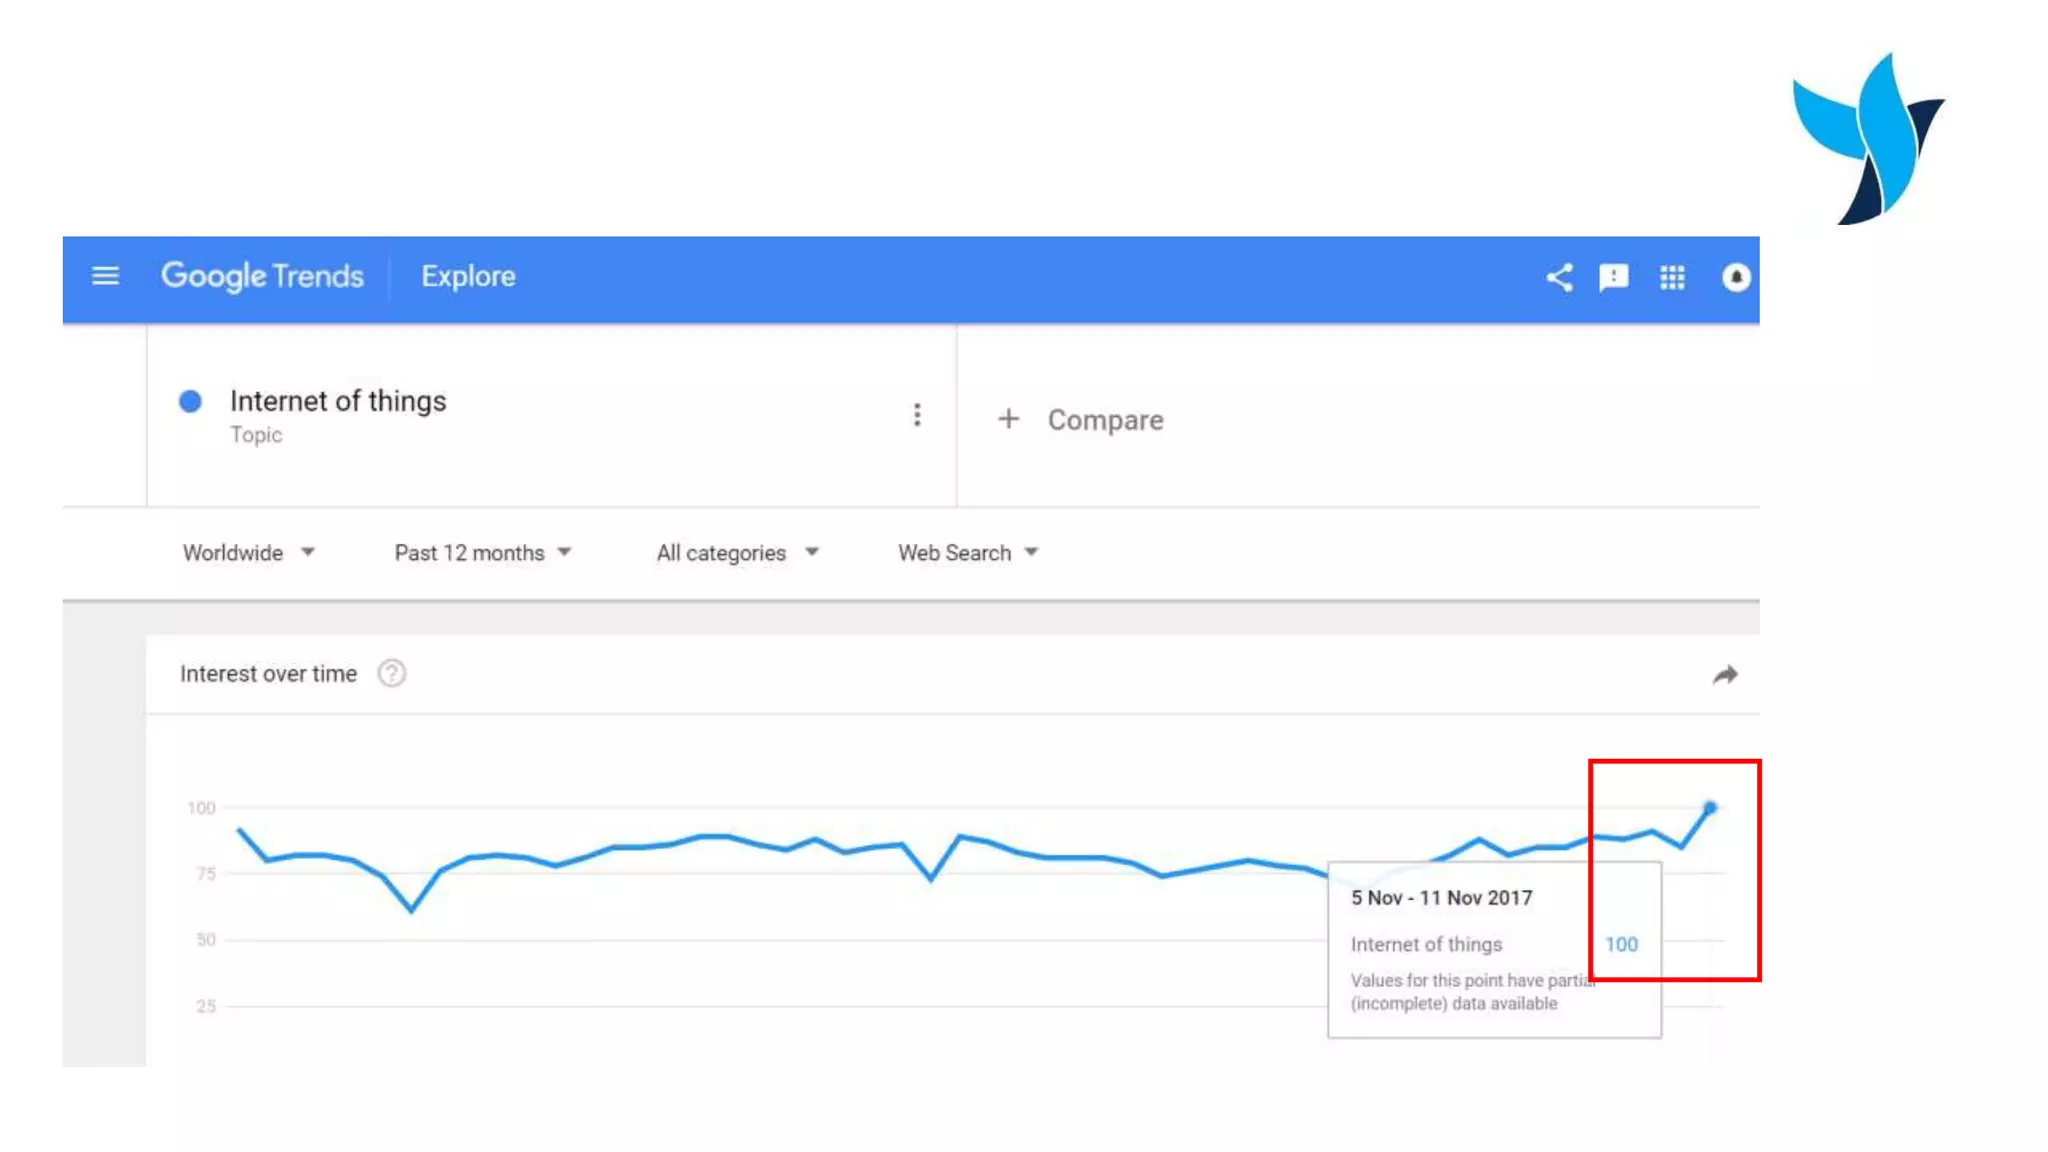Go to the Explore tab
The image size is (2048, 1152).
click(x=468, y=276)
